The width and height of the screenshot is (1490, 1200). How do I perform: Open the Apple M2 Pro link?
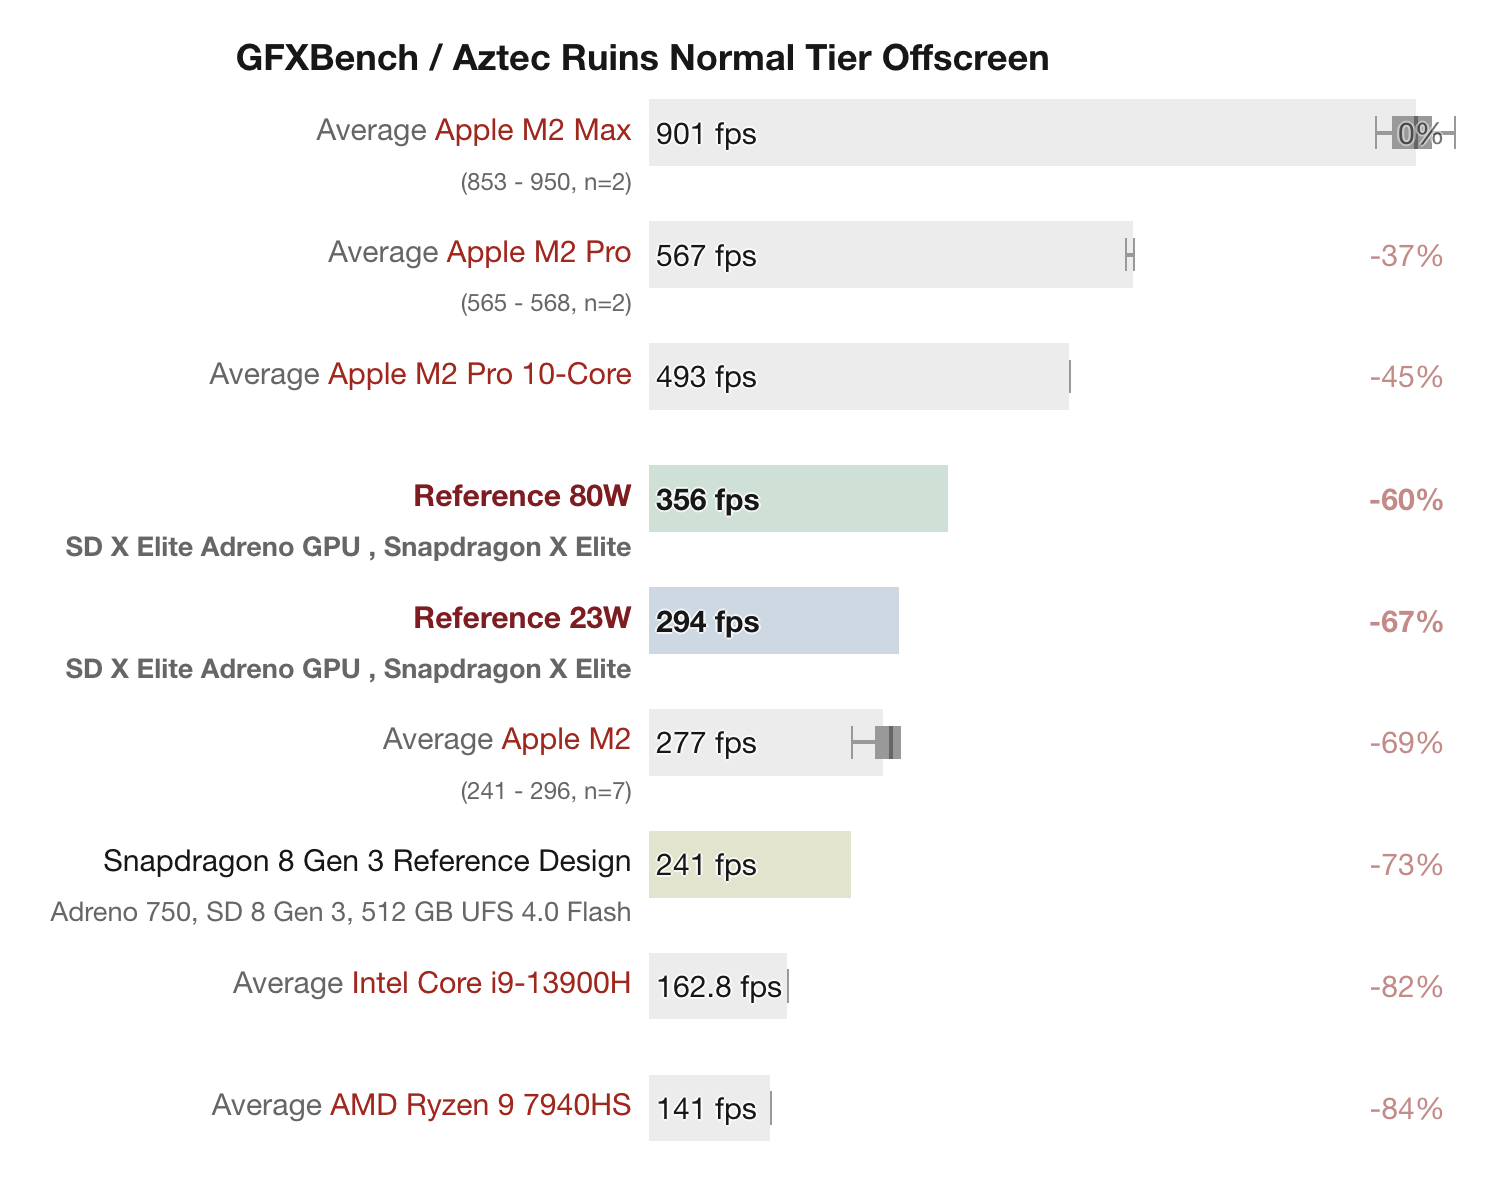[x=539, y=253]
